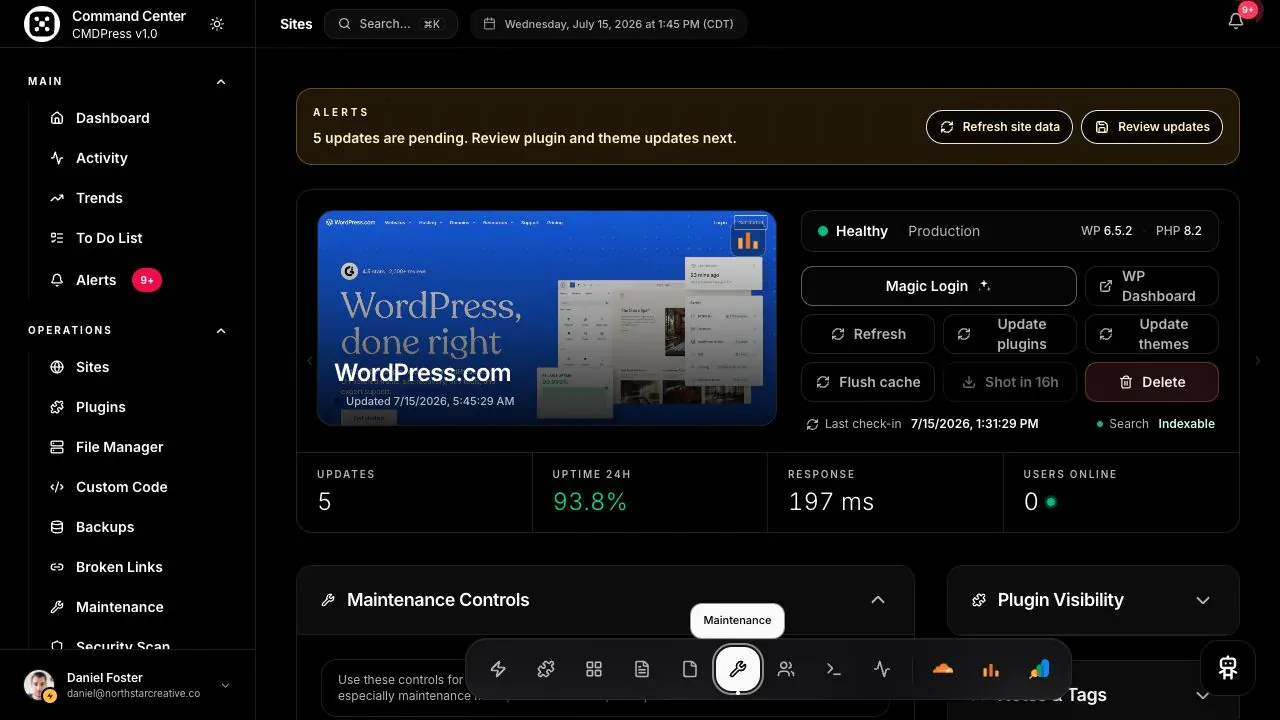Click the Healthy status indicator
The width and height of the screenshot is (1280, 720).
[852, 231]
